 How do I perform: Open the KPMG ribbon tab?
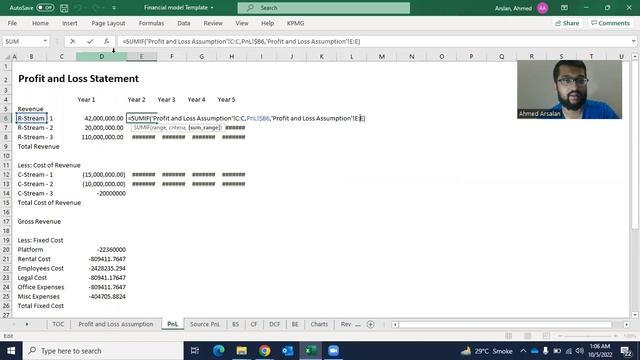click(295, 23)
